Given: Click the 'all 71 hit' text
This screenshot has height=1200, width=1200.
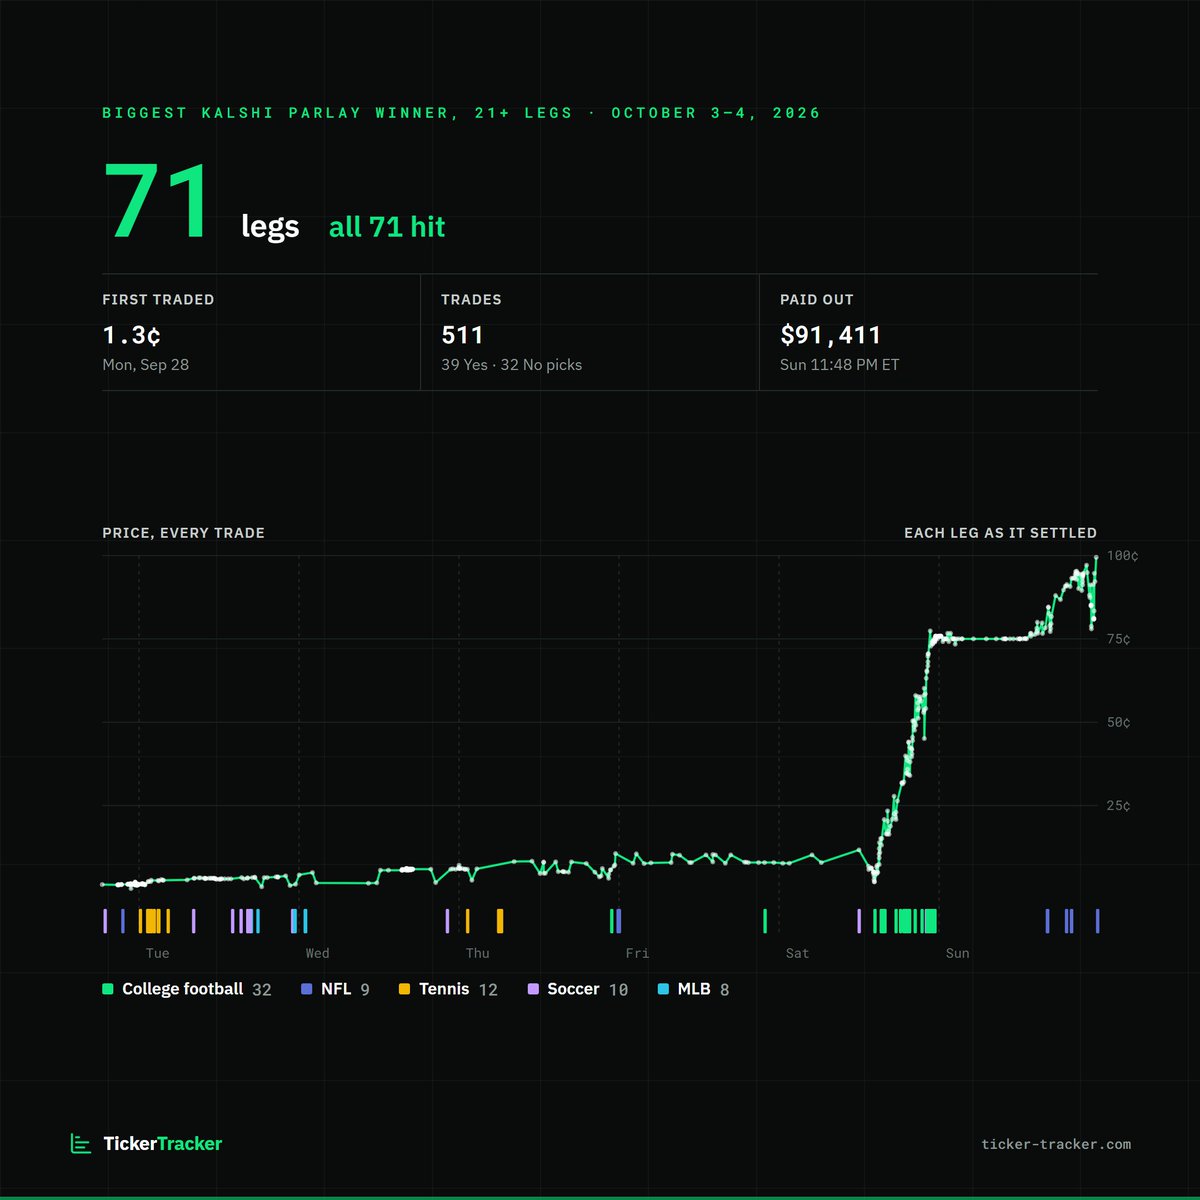Looking at the screenshot, I should 387,227.
